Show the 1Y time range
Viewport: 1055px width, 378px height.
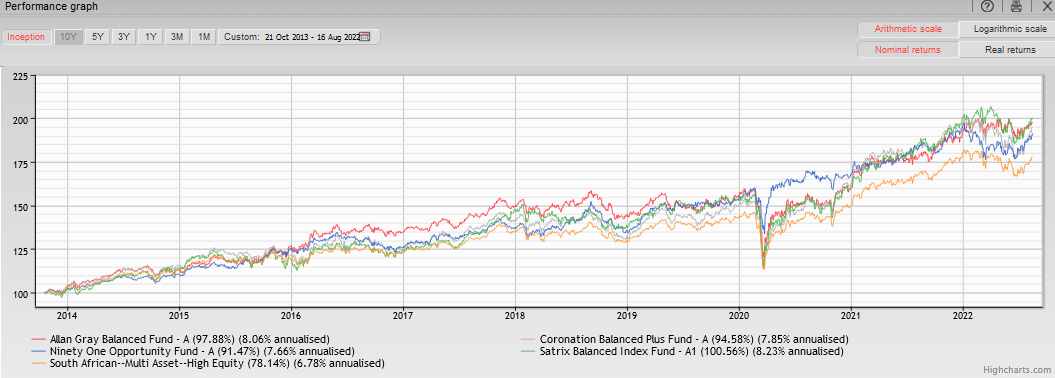(x=151, y=37)
